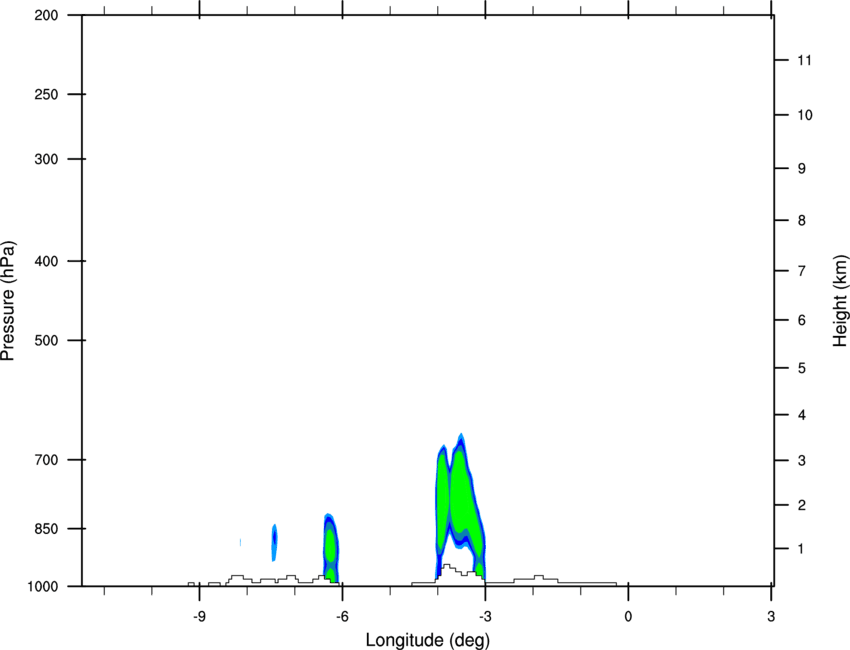Click the 5 km height label
This screenshot has width=850, height=650.
[x=802, y=368]
